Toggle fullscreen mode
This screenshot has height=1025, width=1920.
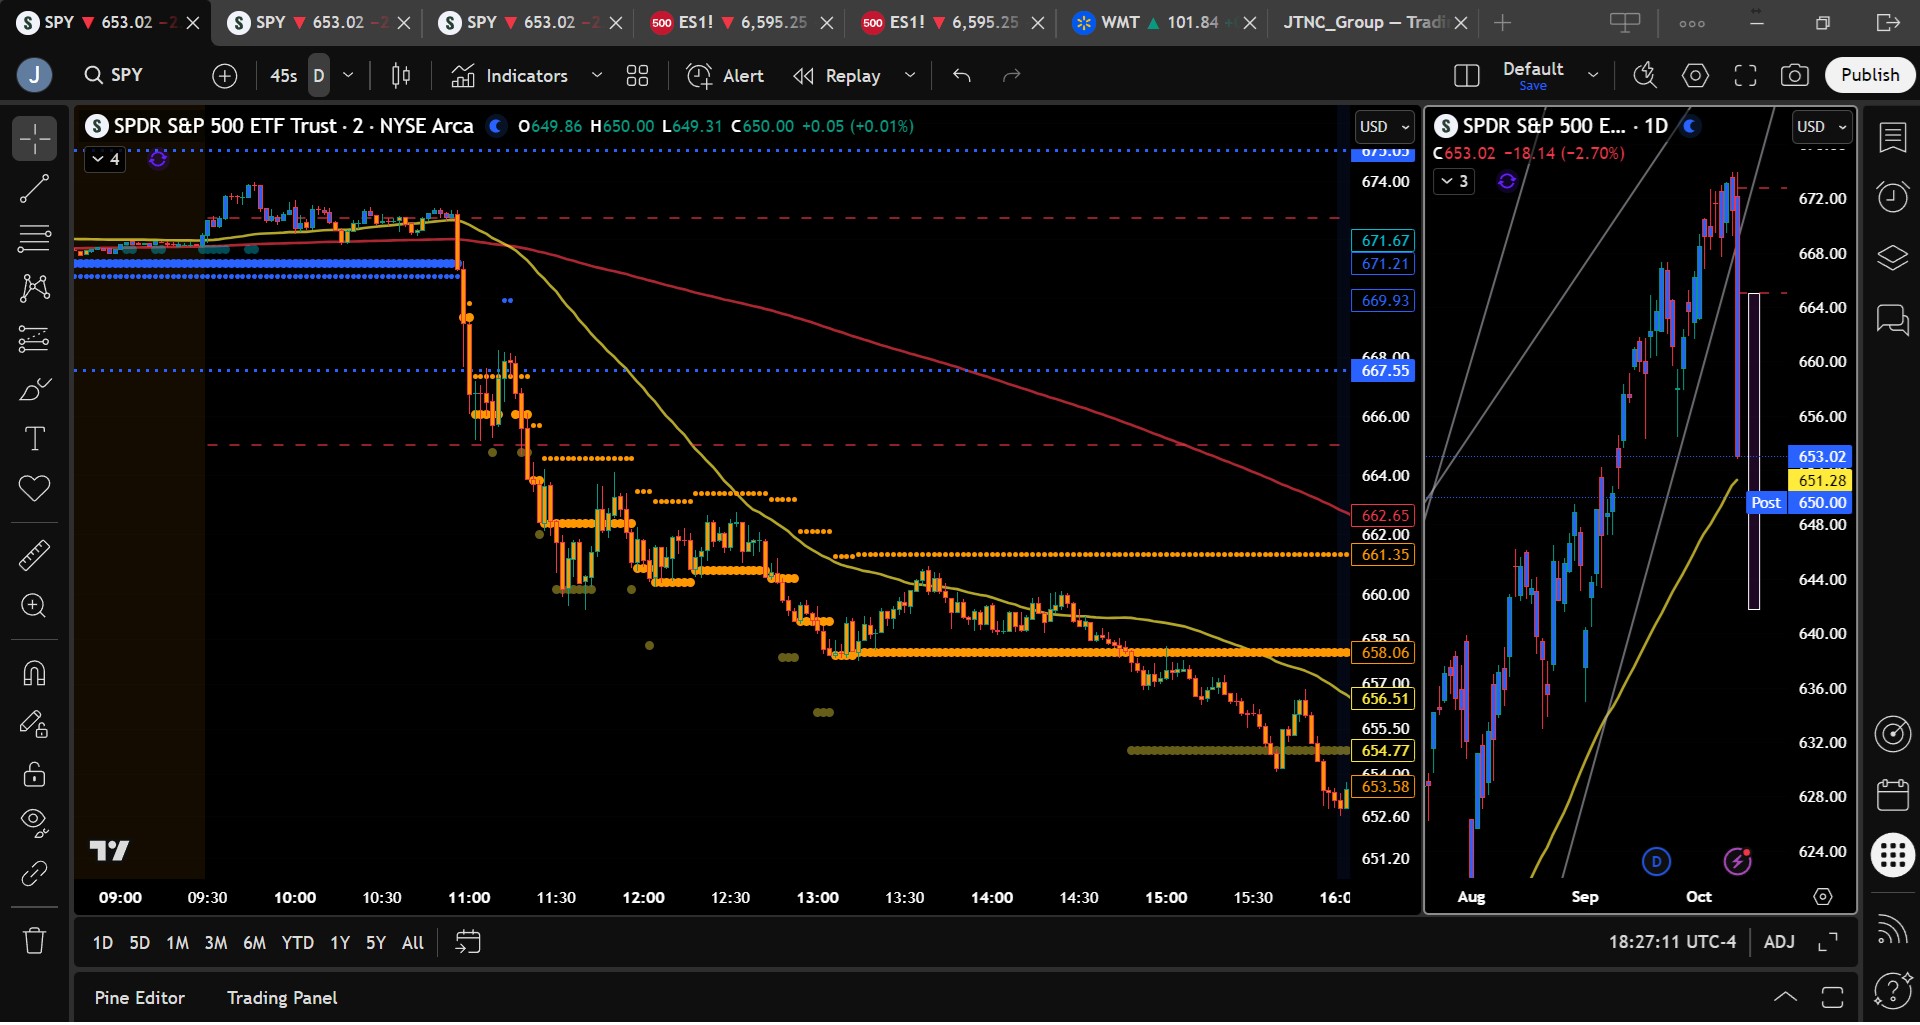pyautogui.click(x=1745, y=76)
